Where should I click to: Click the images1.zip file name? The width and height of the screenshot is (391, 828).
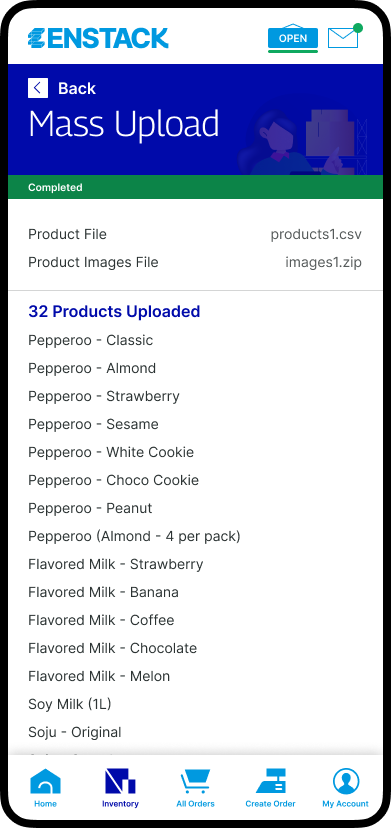pos(323,262)
